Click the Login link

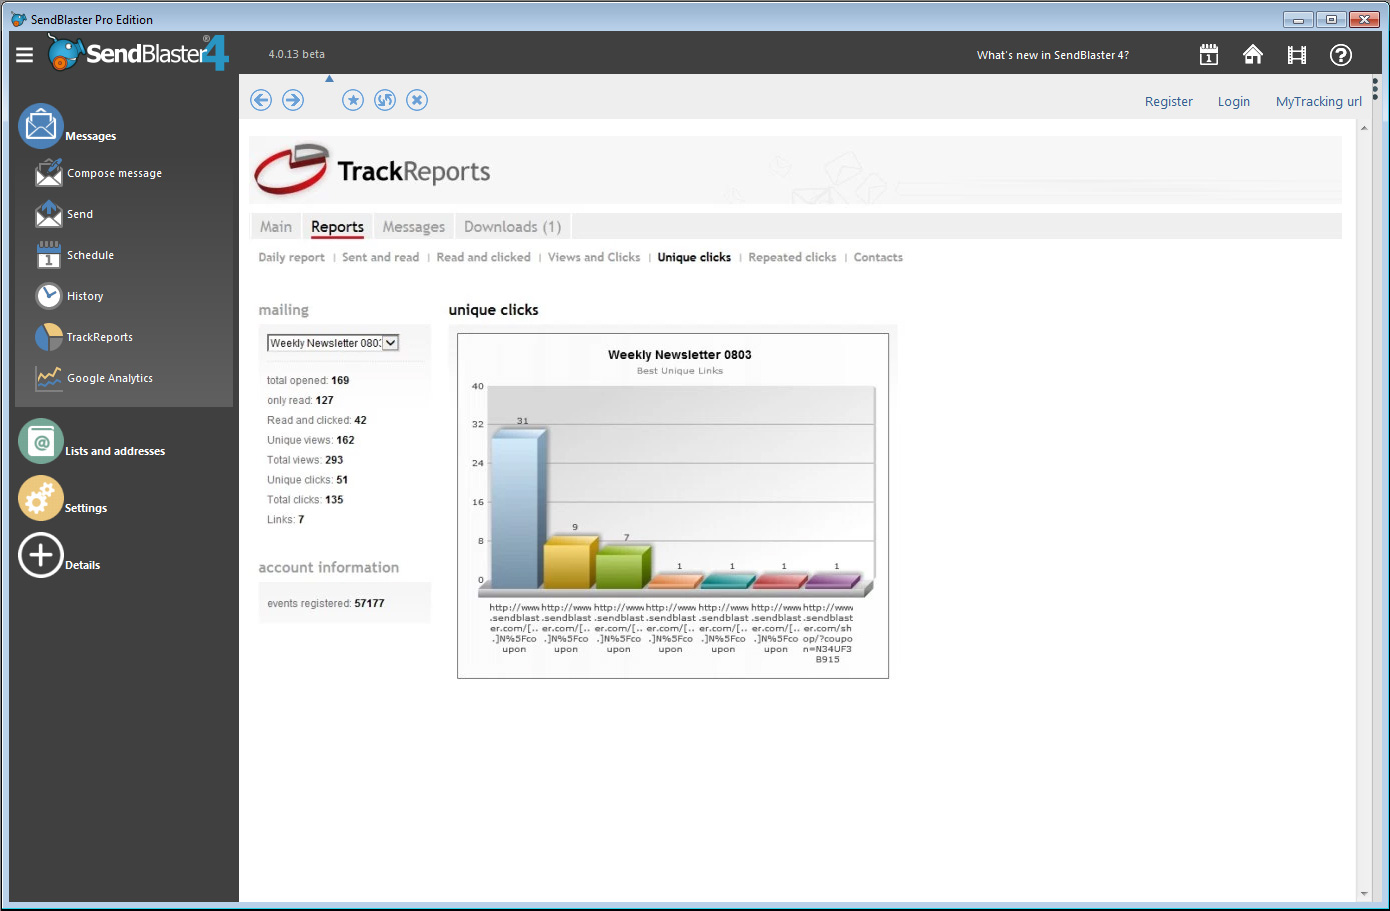coord(1233,102)
